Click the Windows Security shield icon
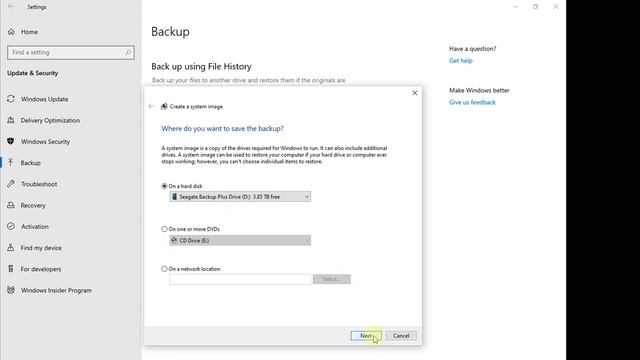The width and height of the screenshot is (640, 360). (x=11, y=141)
